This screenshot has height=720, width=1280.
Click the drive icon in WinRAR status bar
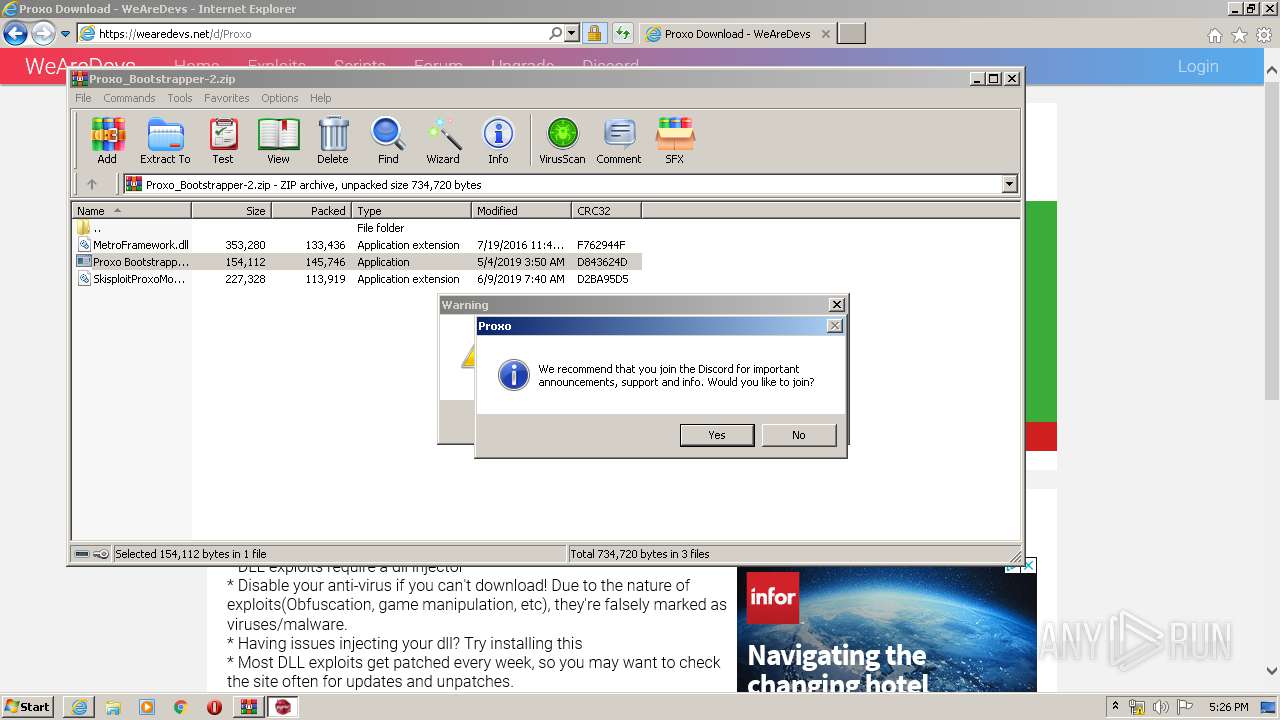[x=82, y=553]
